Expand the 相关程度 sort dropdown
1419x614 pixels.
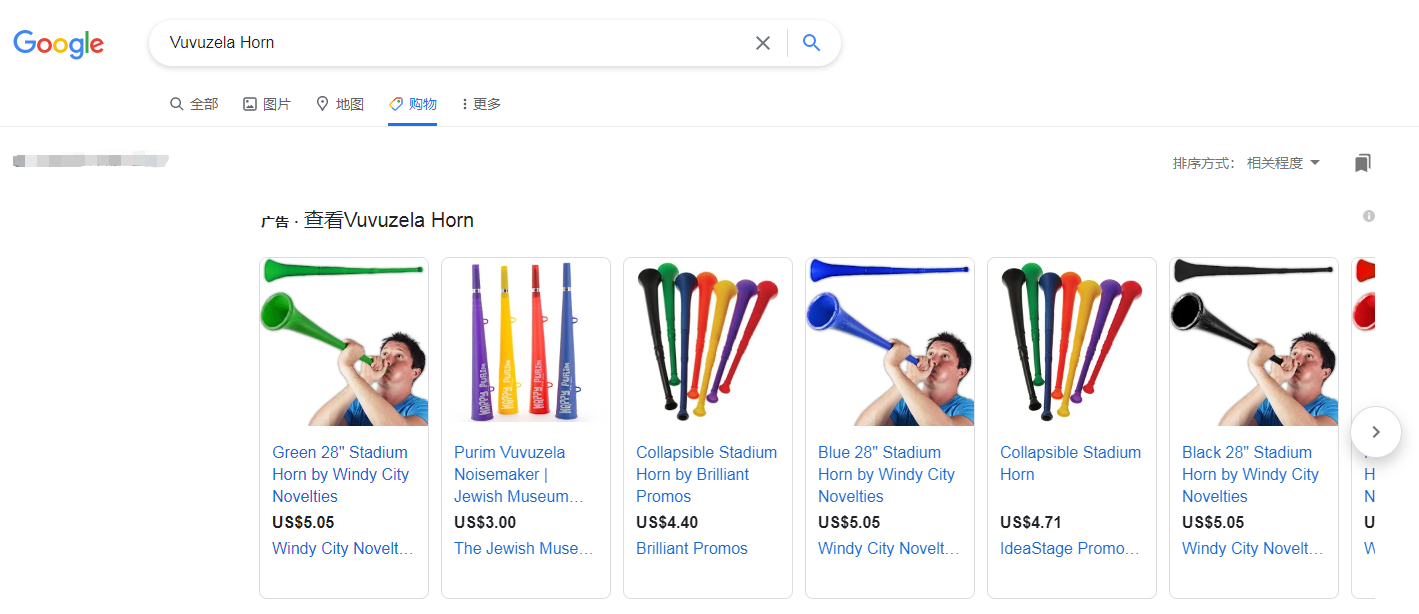(x=1283, y=163)
